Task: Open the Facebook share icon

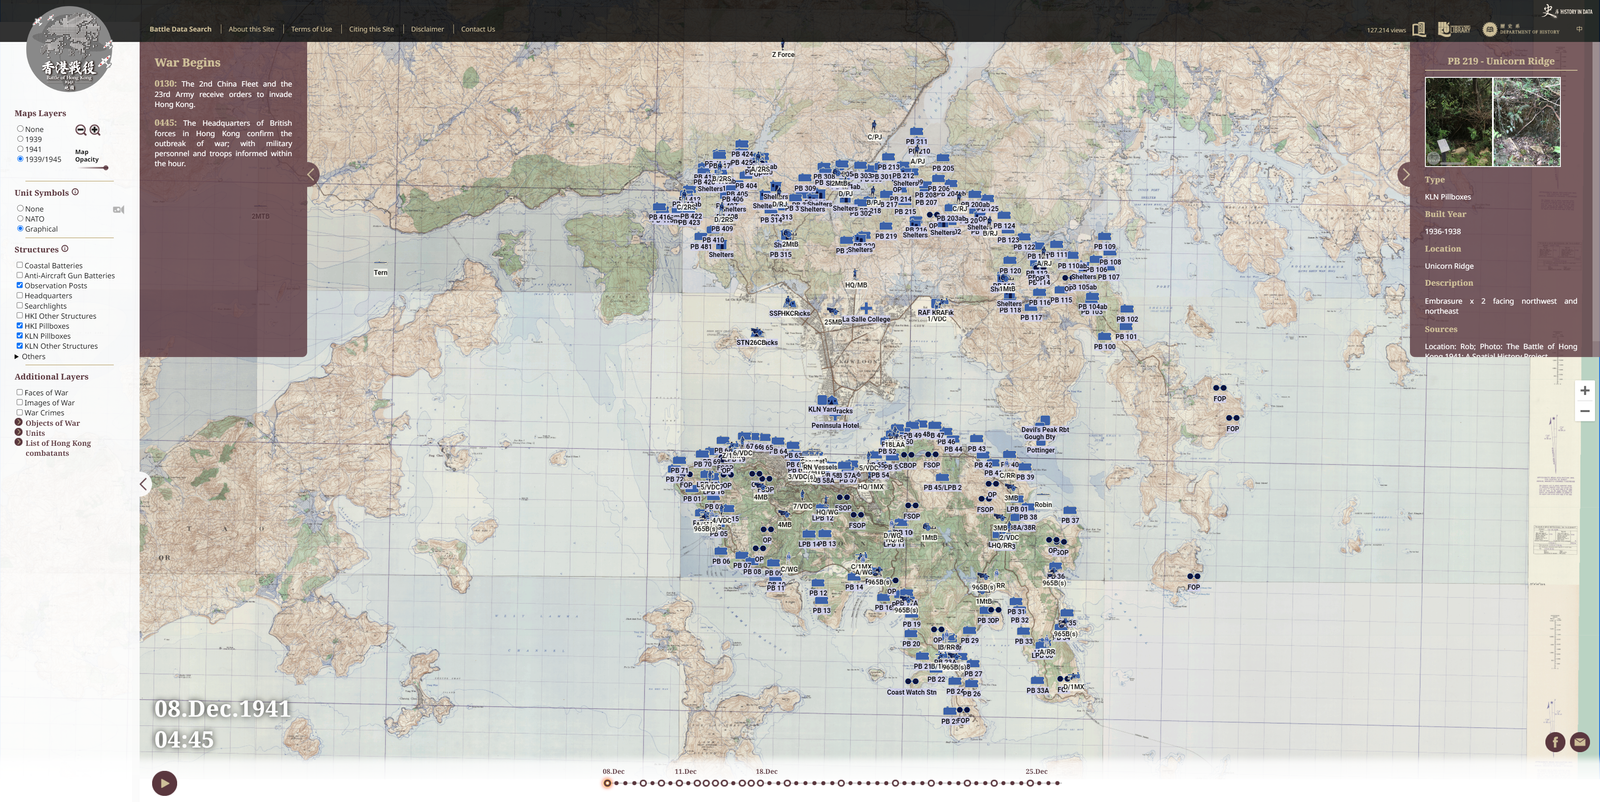Action: coord(1554,742)
